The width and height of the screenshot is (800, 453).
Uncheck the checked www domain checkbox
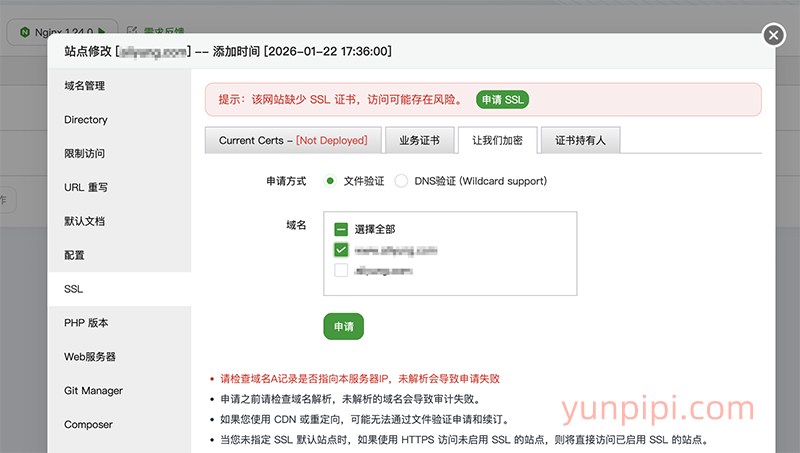point(341,250)
